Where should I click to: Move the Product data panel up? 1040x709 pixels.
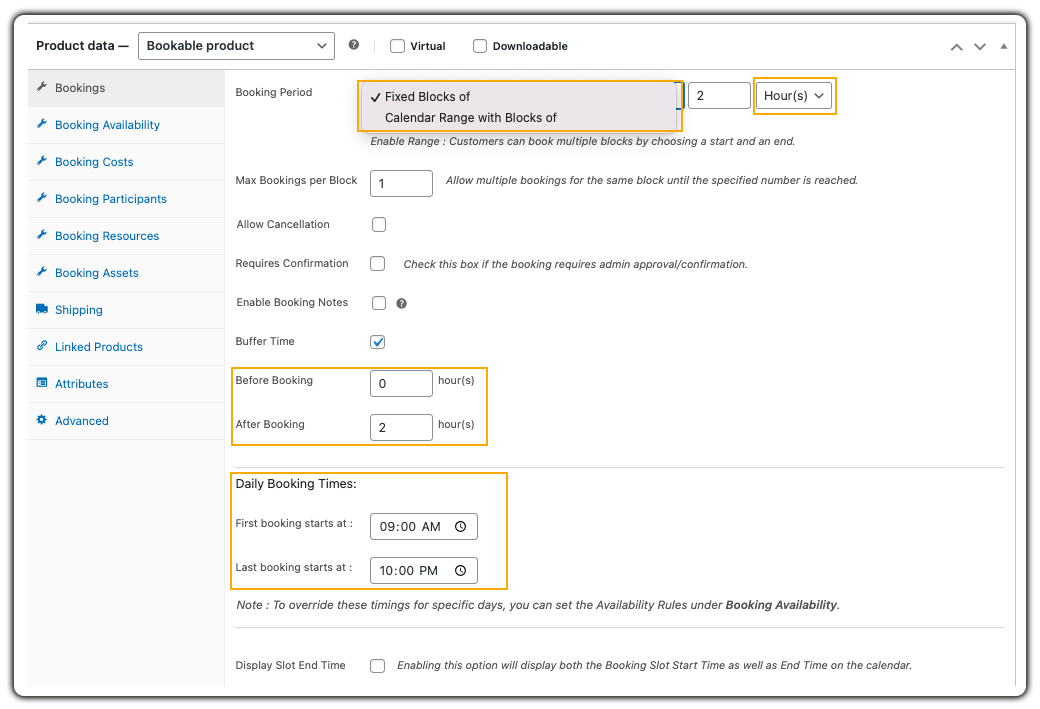[x=956, y=46]
